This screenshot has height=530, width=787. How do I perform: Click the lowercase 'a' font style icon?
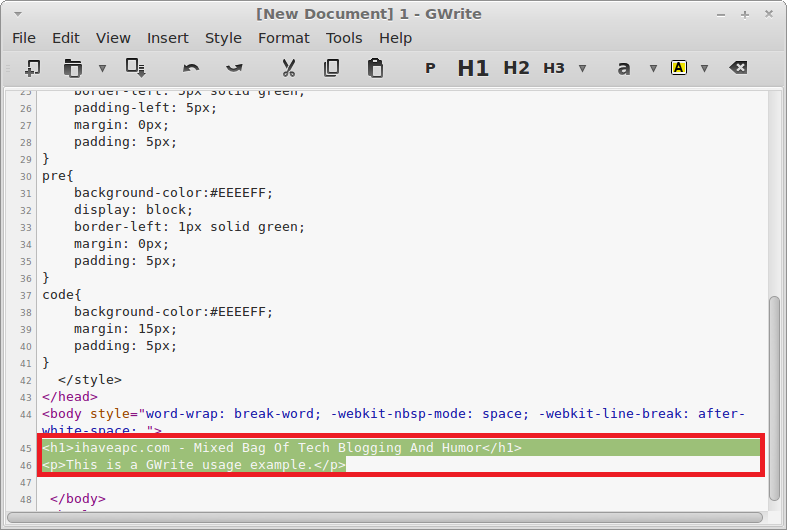coord(623,68)
